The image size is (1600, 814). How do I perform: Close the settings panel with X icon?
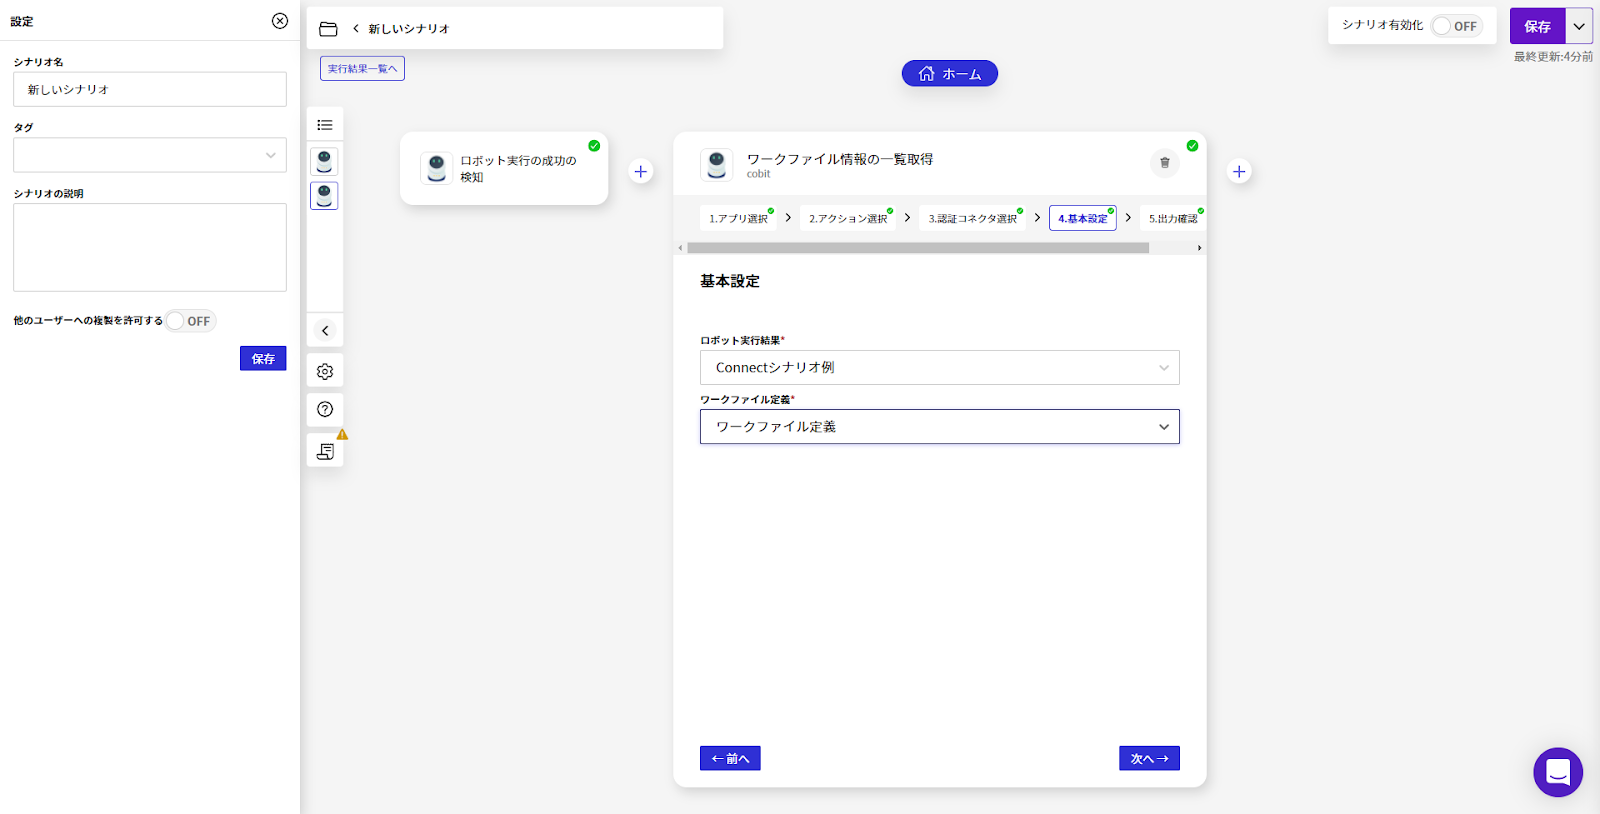coord(280,21)
